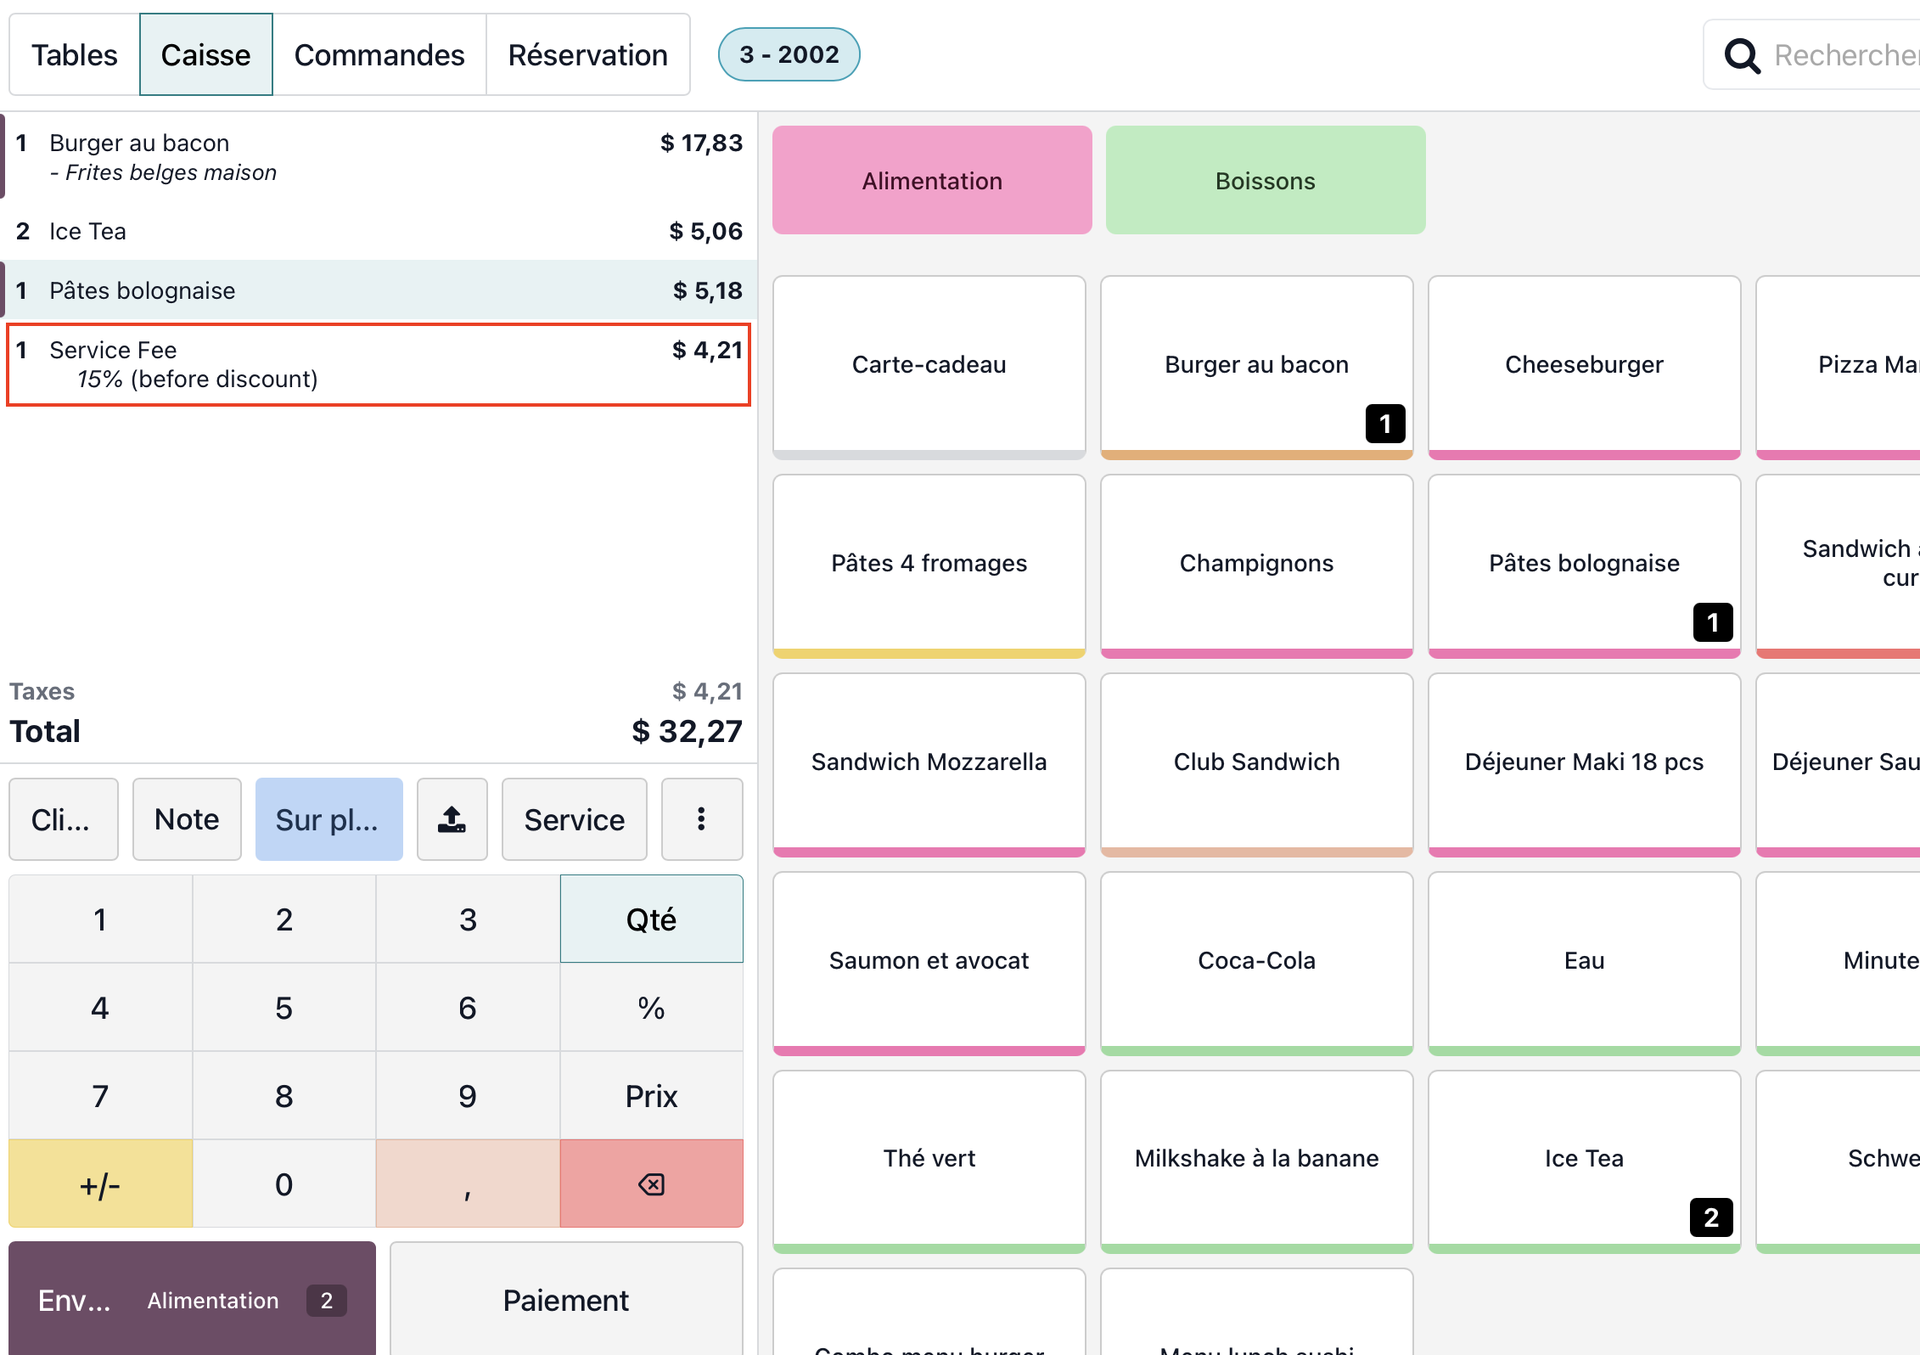Filter by Boissons category
The width and height of the screenshot is (1920, 1355).
coord(1265,180)
